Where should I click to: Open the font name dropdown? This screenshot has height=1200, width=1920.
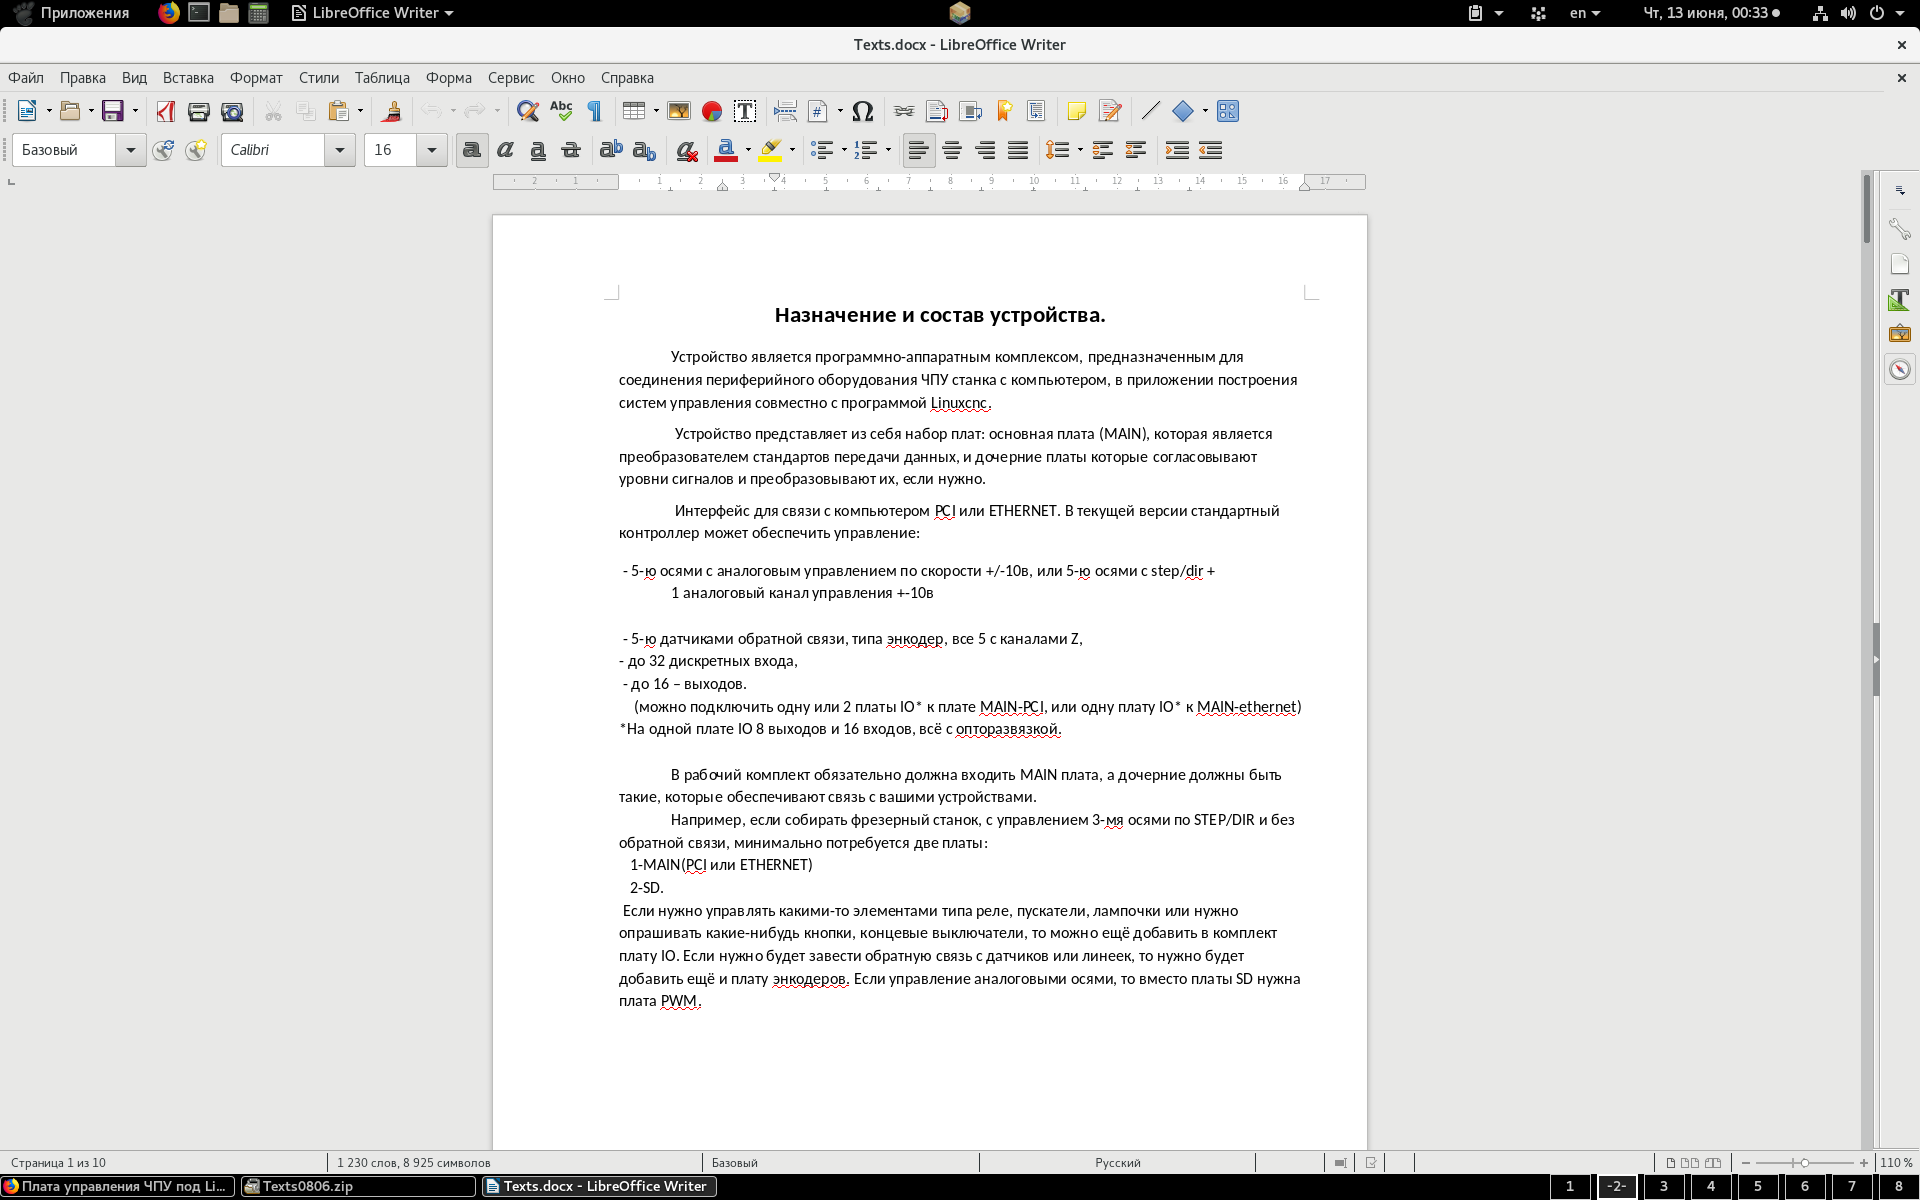point(340,150)
